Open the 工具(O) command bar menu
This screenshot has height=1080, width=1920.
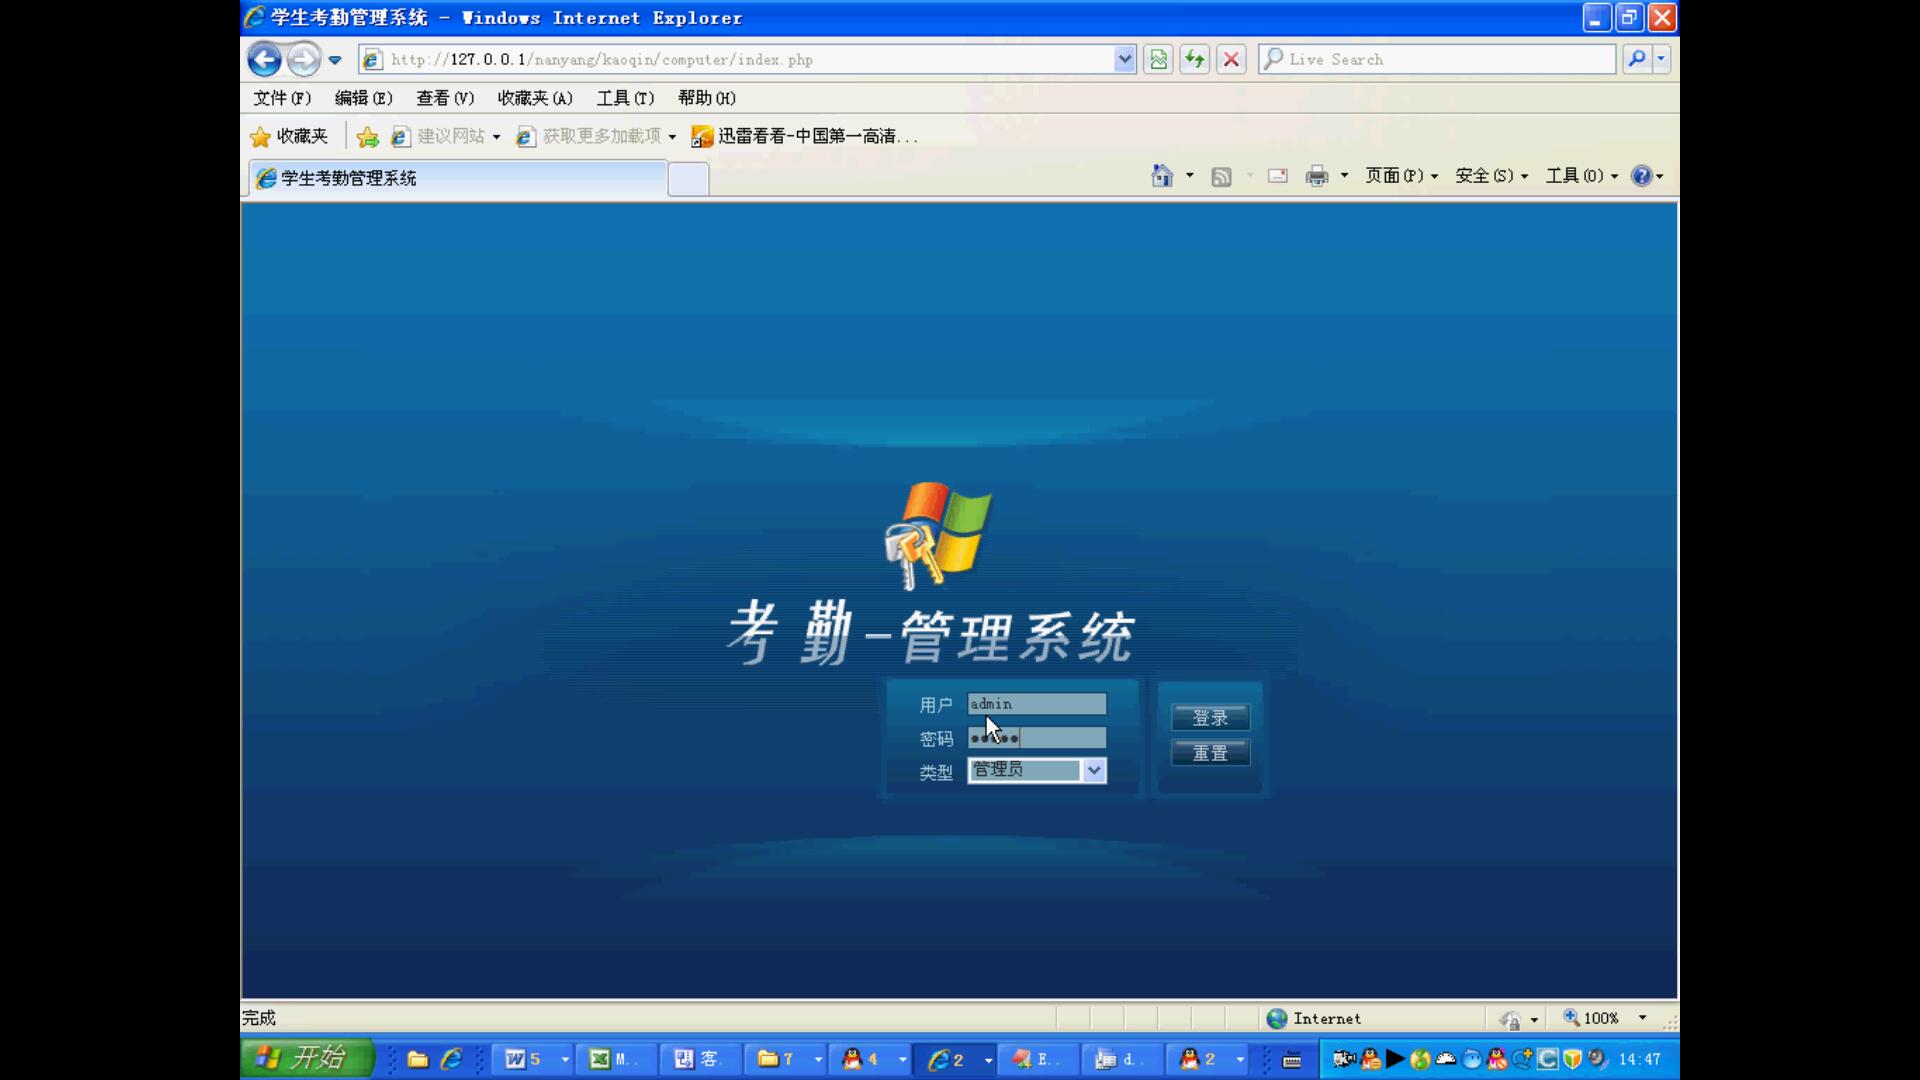(1582, 176)
